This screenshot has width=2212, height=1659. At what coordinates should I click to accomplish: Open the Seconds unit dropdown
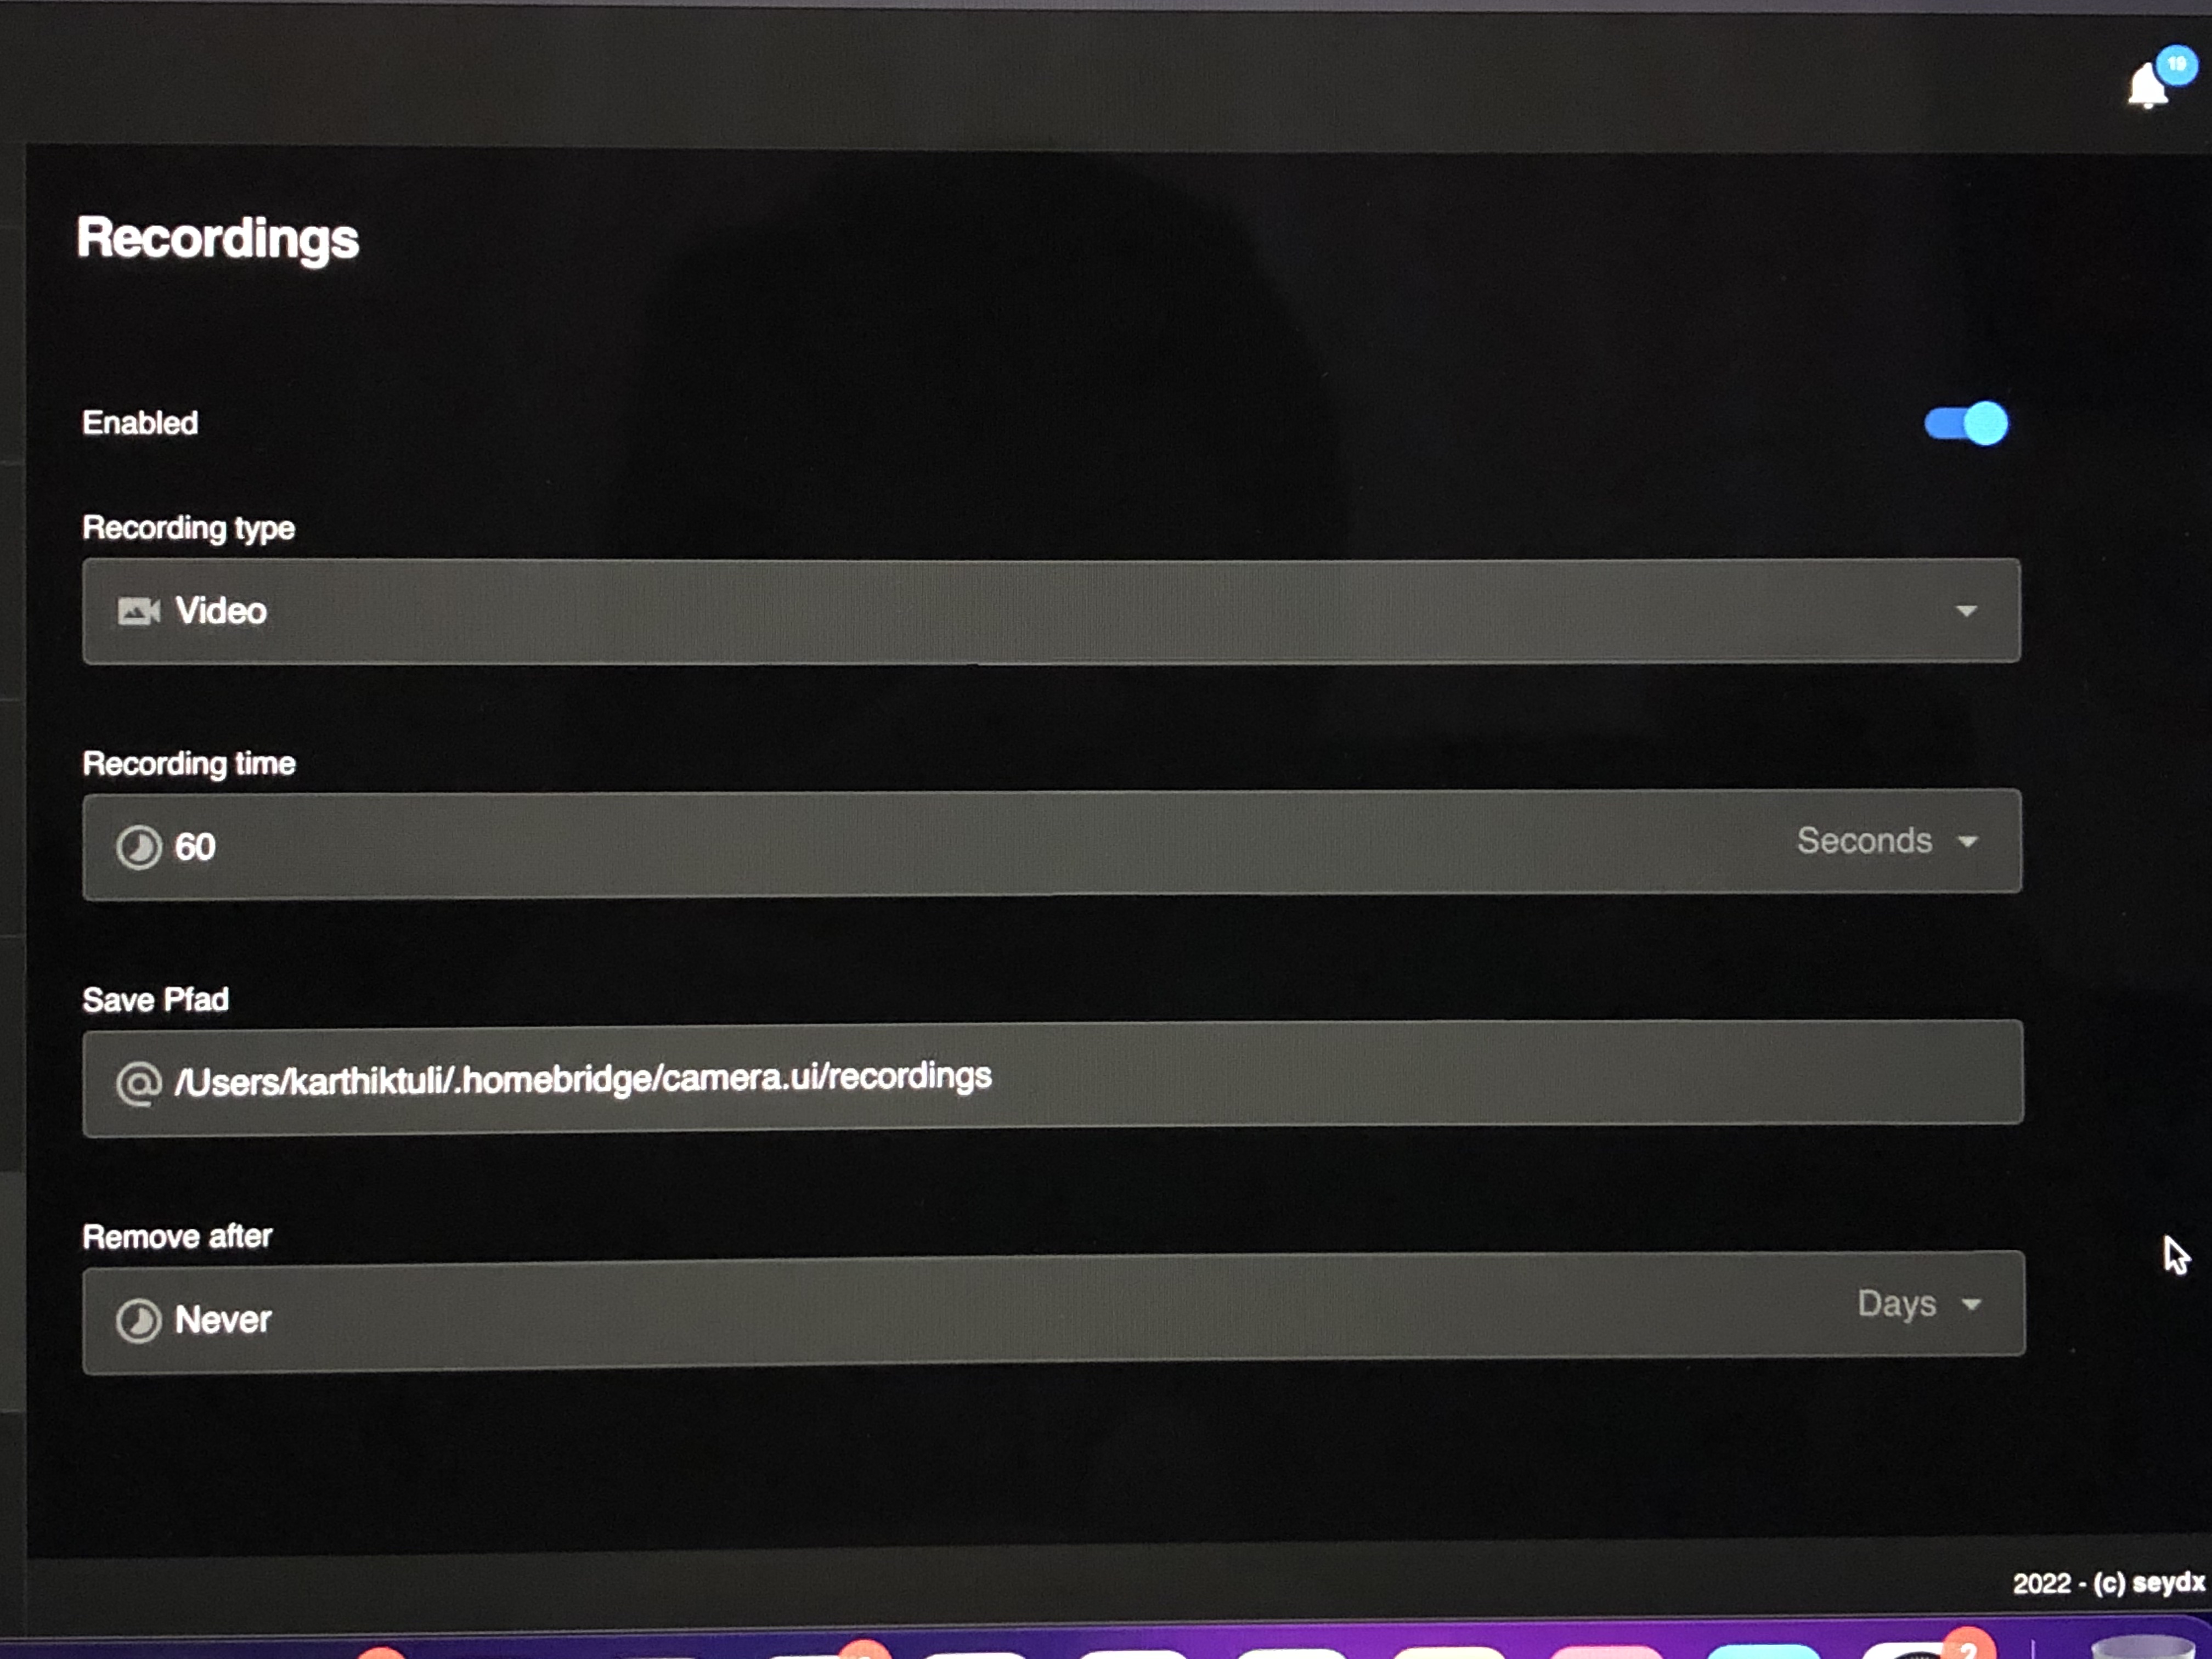tap(1887, 841)
